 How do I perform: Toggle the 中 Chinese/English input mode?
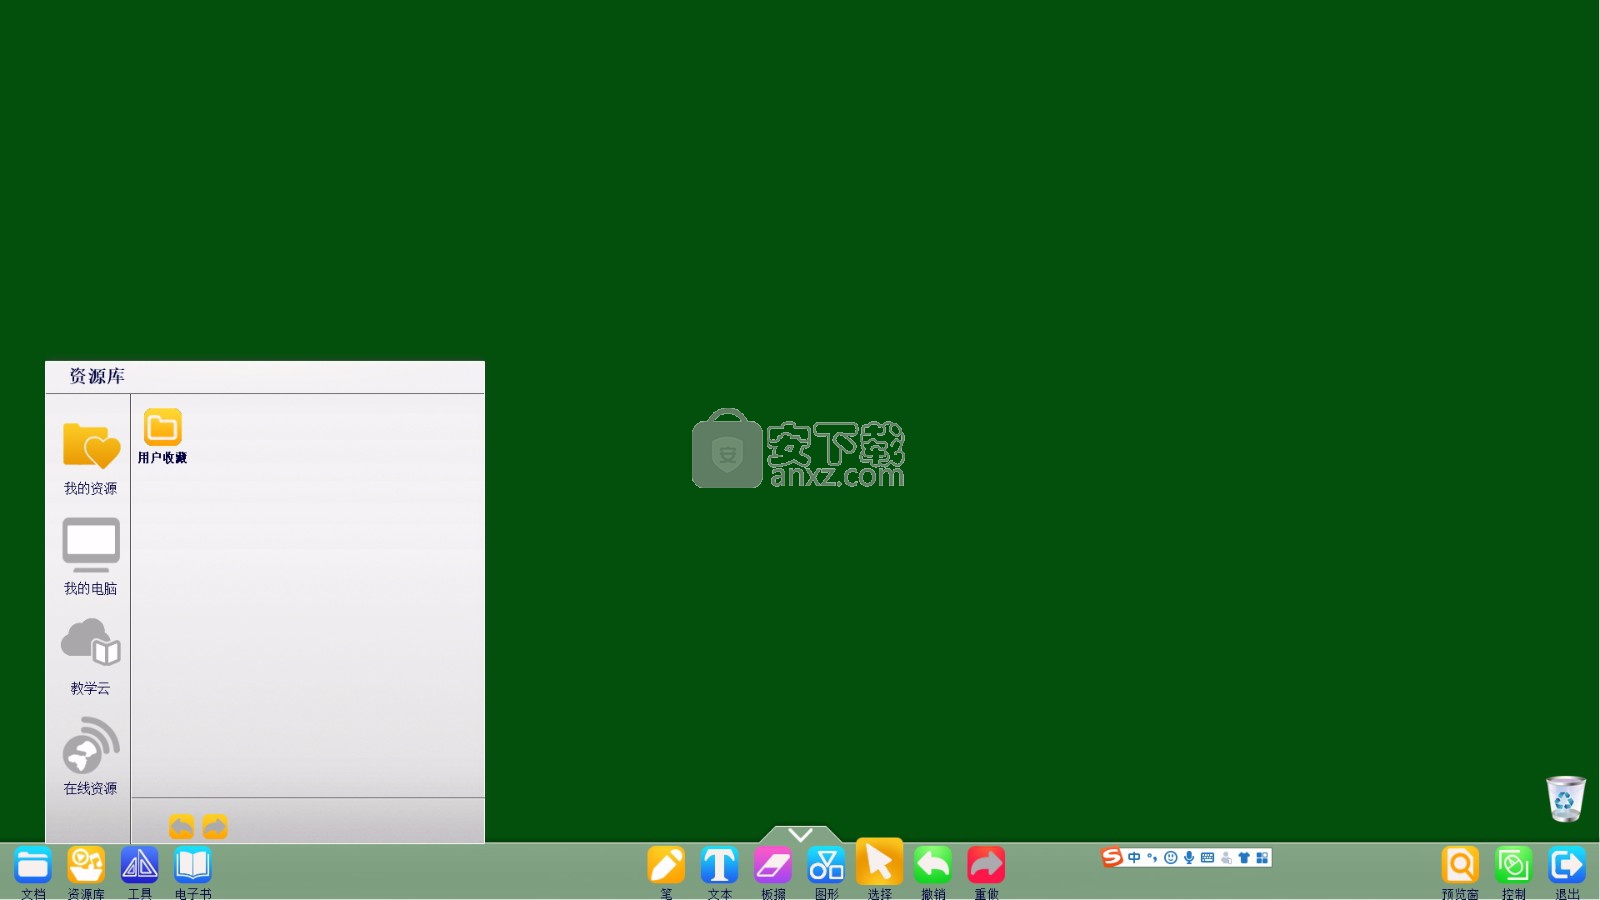coord(1134,857)
